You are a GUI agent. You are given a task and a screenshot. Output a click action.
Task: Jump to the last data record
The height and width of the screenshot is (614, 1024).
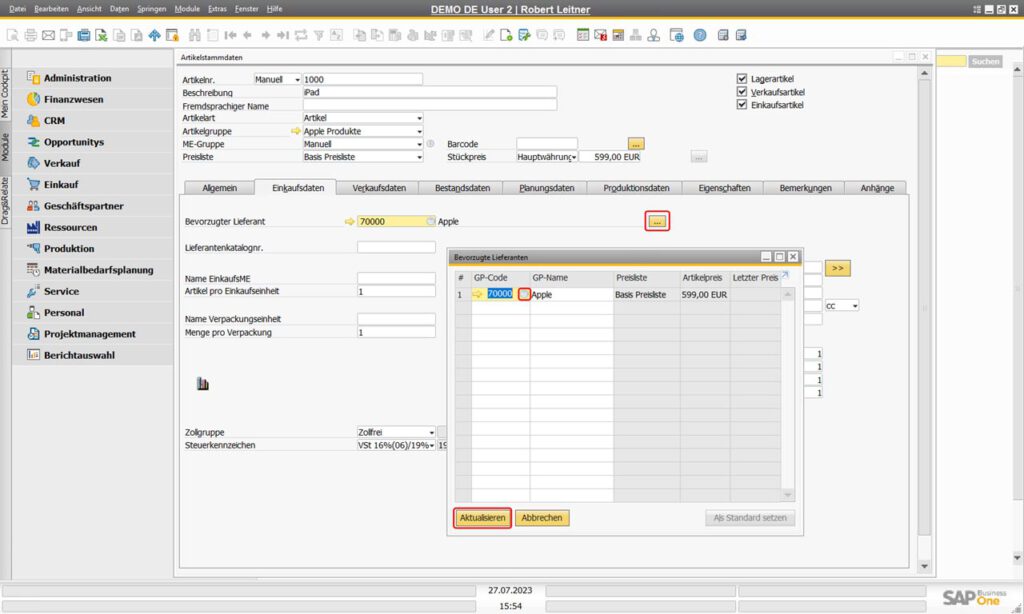(283, 35)
